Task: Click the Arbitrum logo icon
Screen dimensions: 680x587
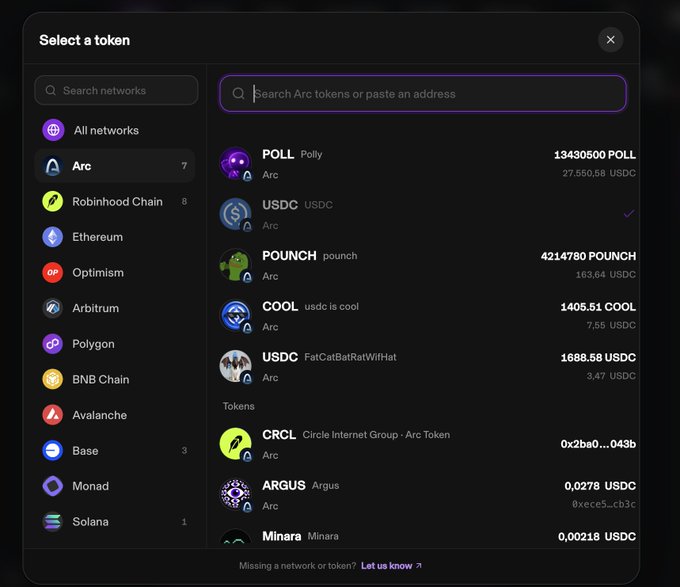Action: [x=53, y=308]
